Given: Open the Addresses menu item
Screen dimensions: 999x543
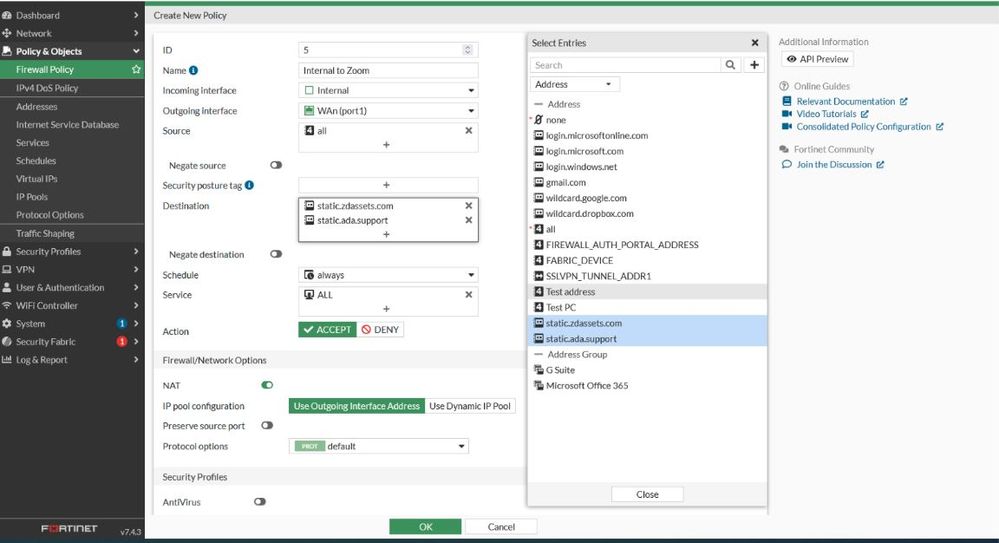Looking at the screenshot, I should click(36, 106).
